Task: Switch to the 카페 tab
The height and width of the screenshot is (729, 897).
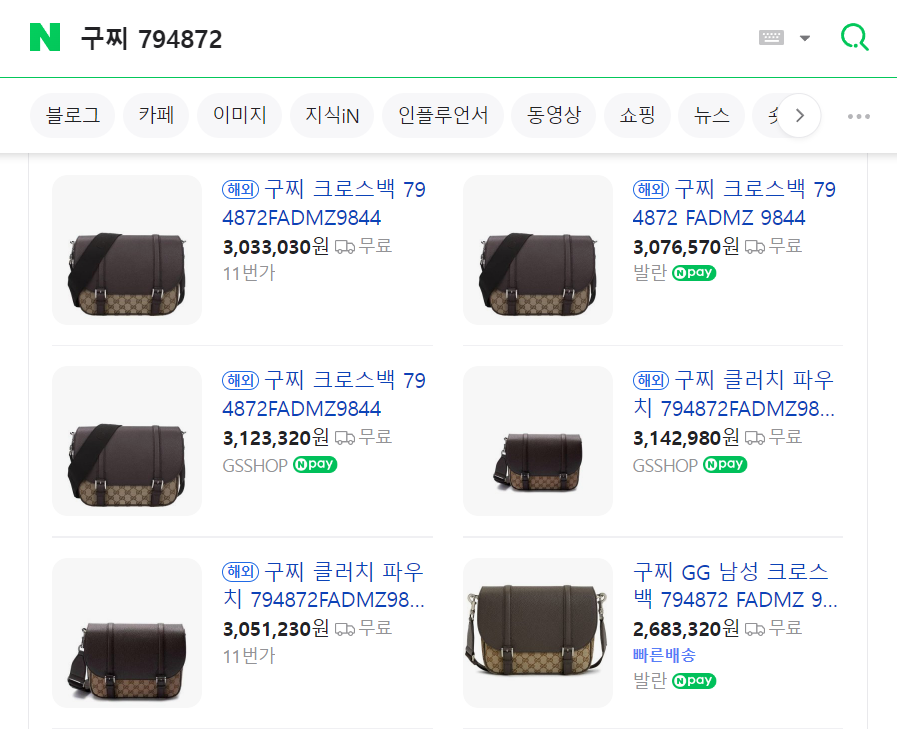Action: click(156, 115)
